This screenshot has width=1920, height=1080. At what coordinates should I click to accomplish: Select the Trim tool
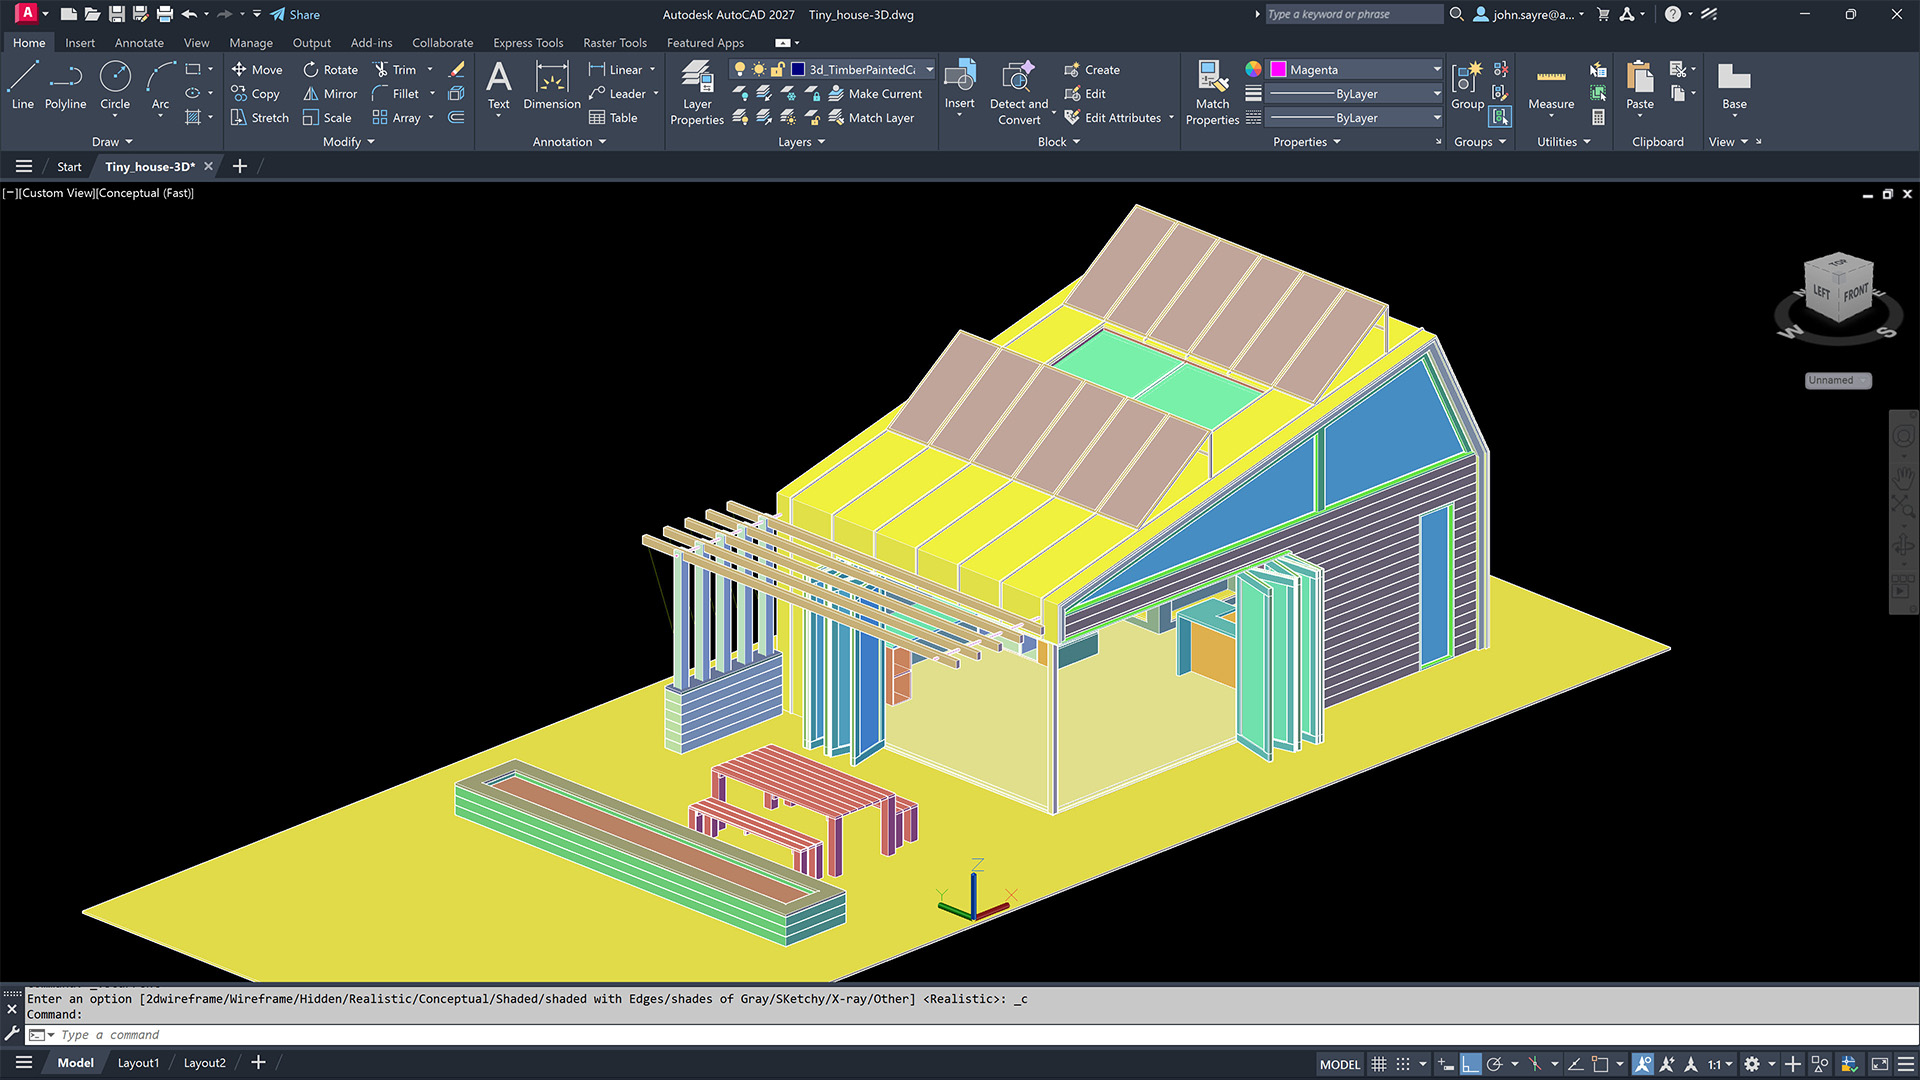click(399, 69)
